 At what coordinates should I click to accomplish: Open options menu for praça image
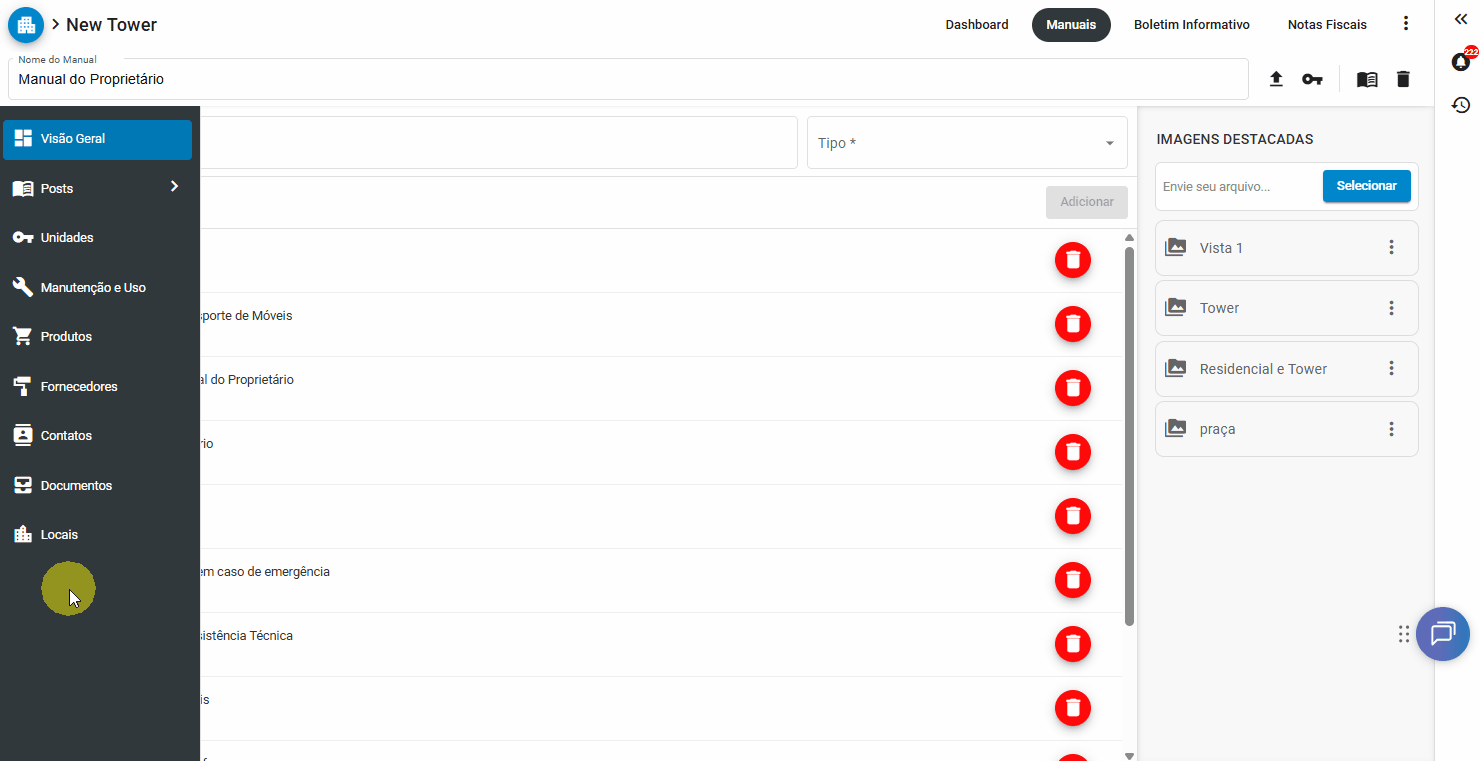(1391, 429)
